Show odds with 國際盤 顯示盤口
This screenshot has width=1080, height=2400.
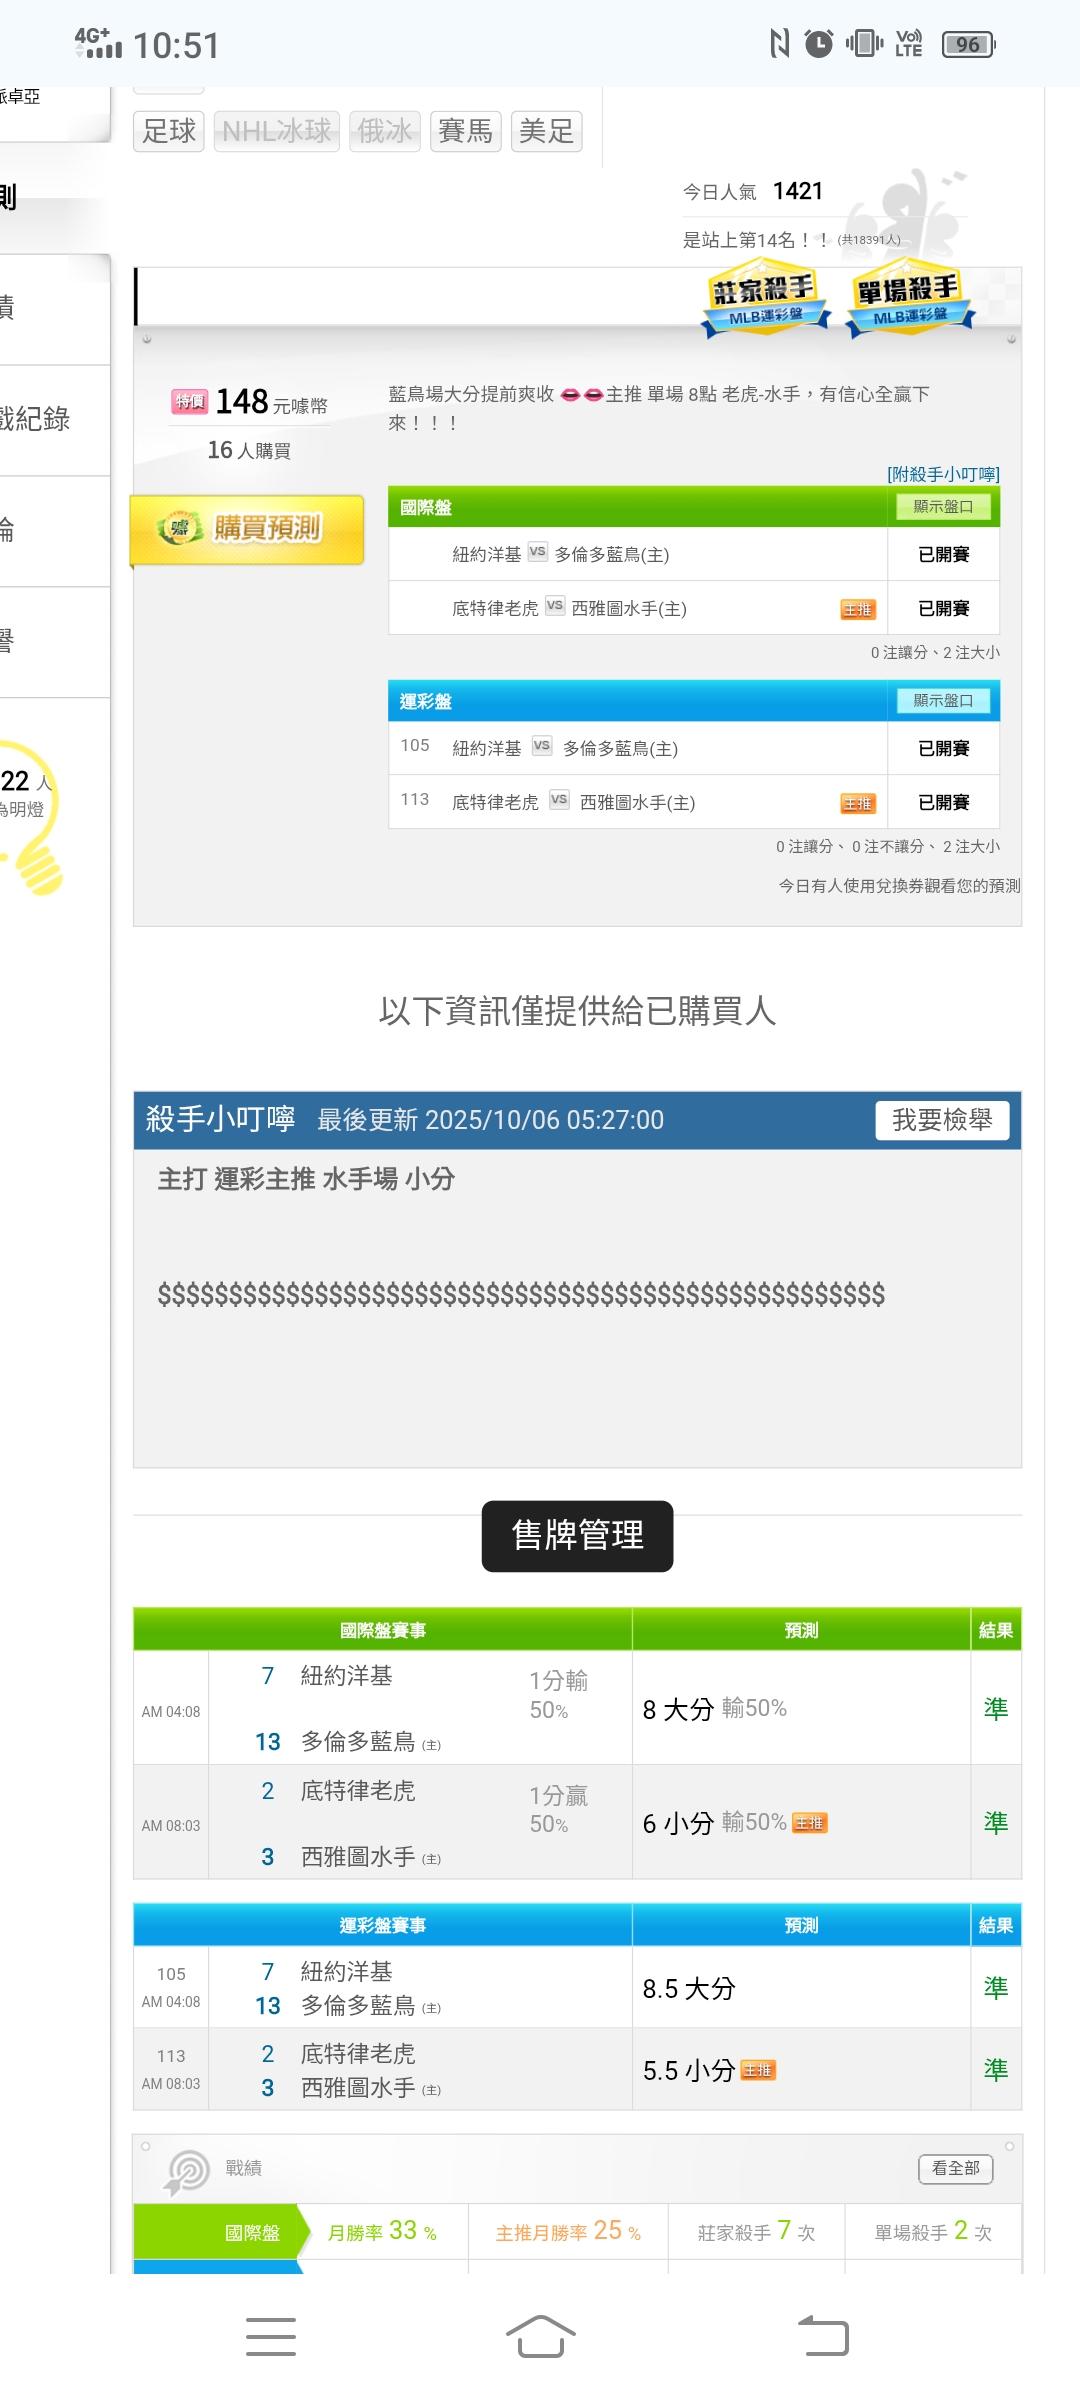click(943, 507)
